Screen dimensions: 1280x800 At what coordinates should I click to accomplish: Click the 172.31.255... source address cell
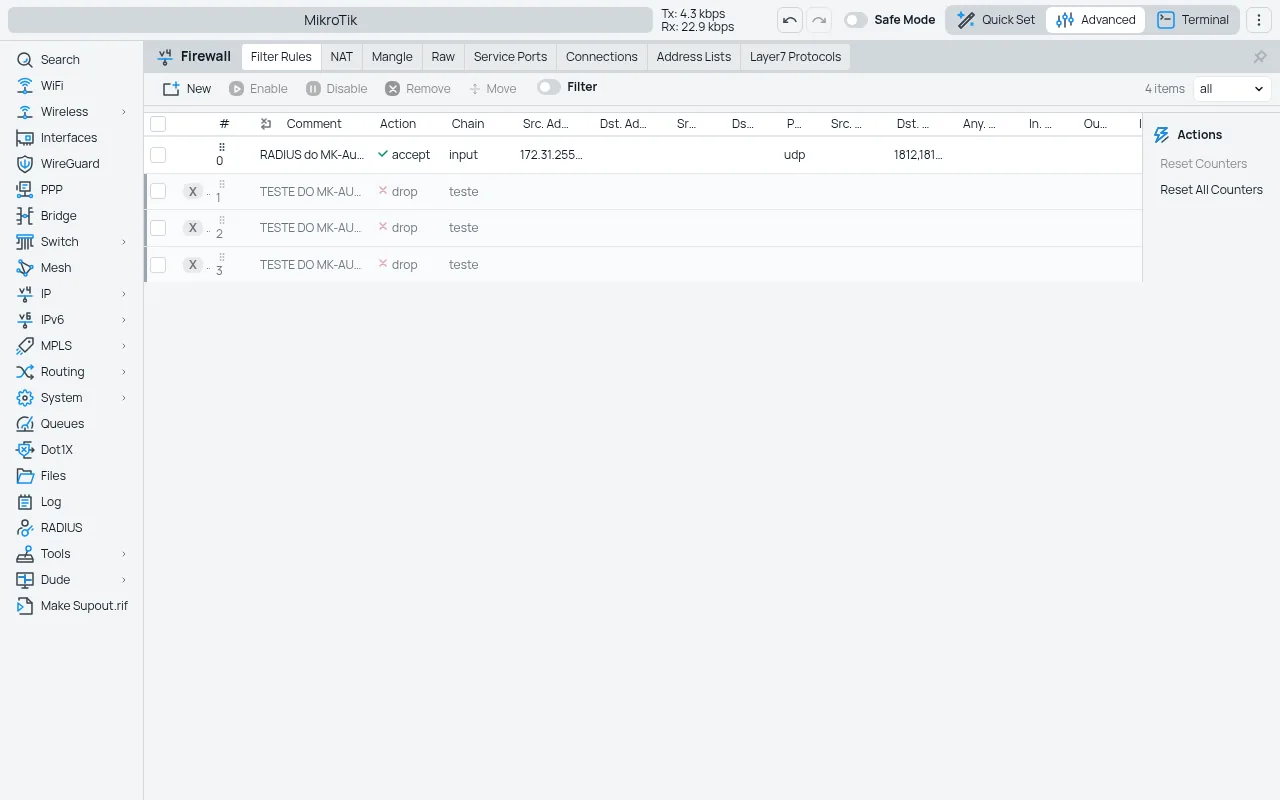point(551,155)
